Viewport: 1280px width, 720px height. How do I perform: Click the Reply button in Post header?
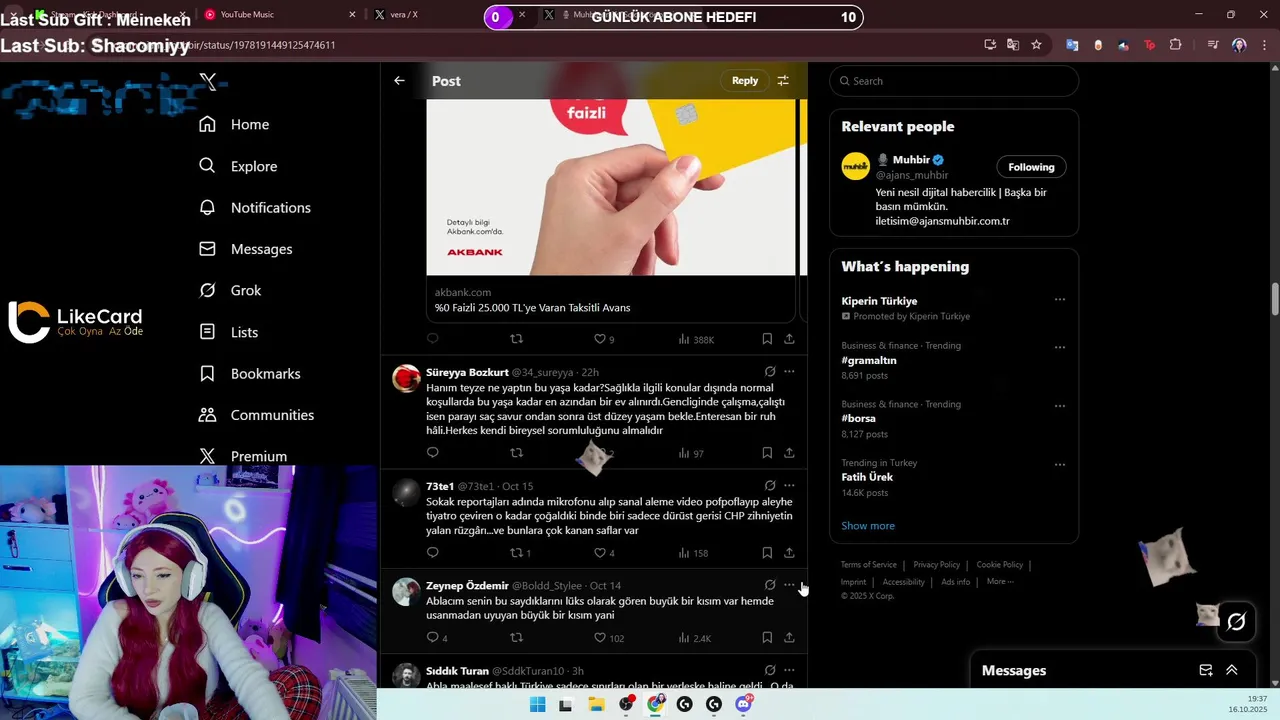tap(745, 81)
